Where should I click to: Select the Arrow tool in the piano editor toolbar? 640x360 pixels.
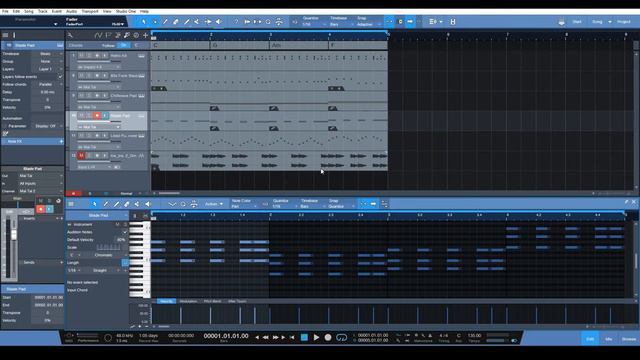[x=95, y=204]
